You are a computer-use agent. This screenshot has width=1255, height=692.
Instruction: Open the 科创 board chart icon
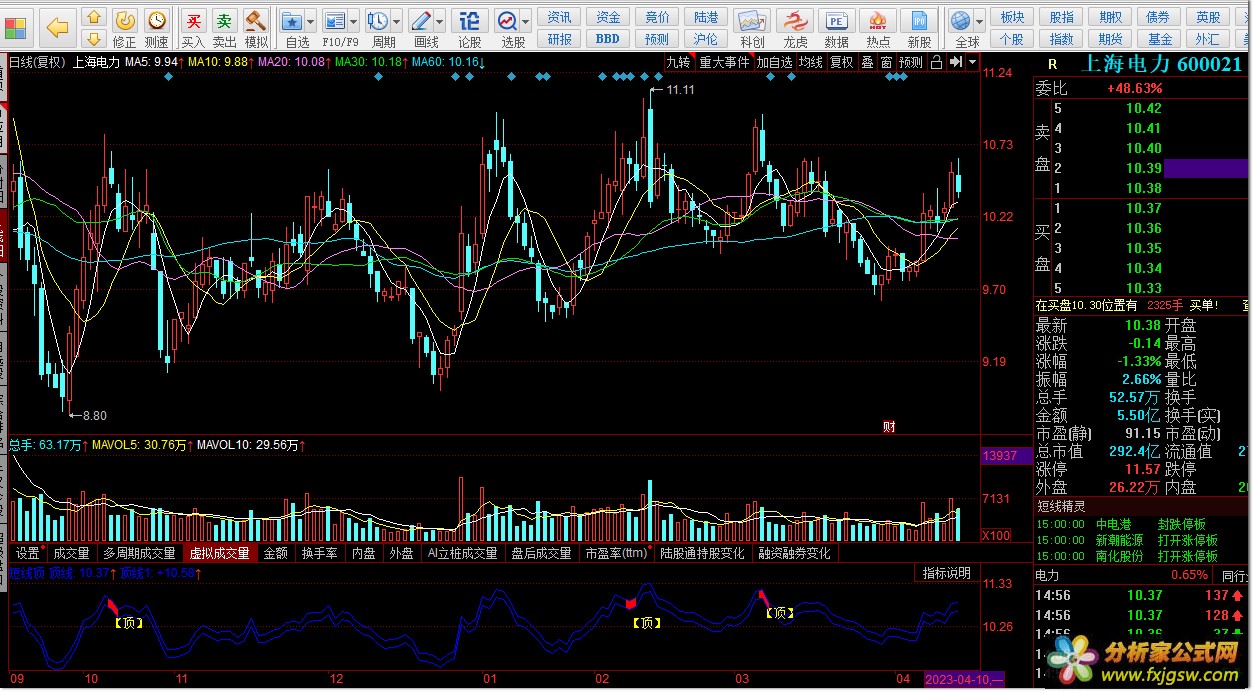[752, 28]
